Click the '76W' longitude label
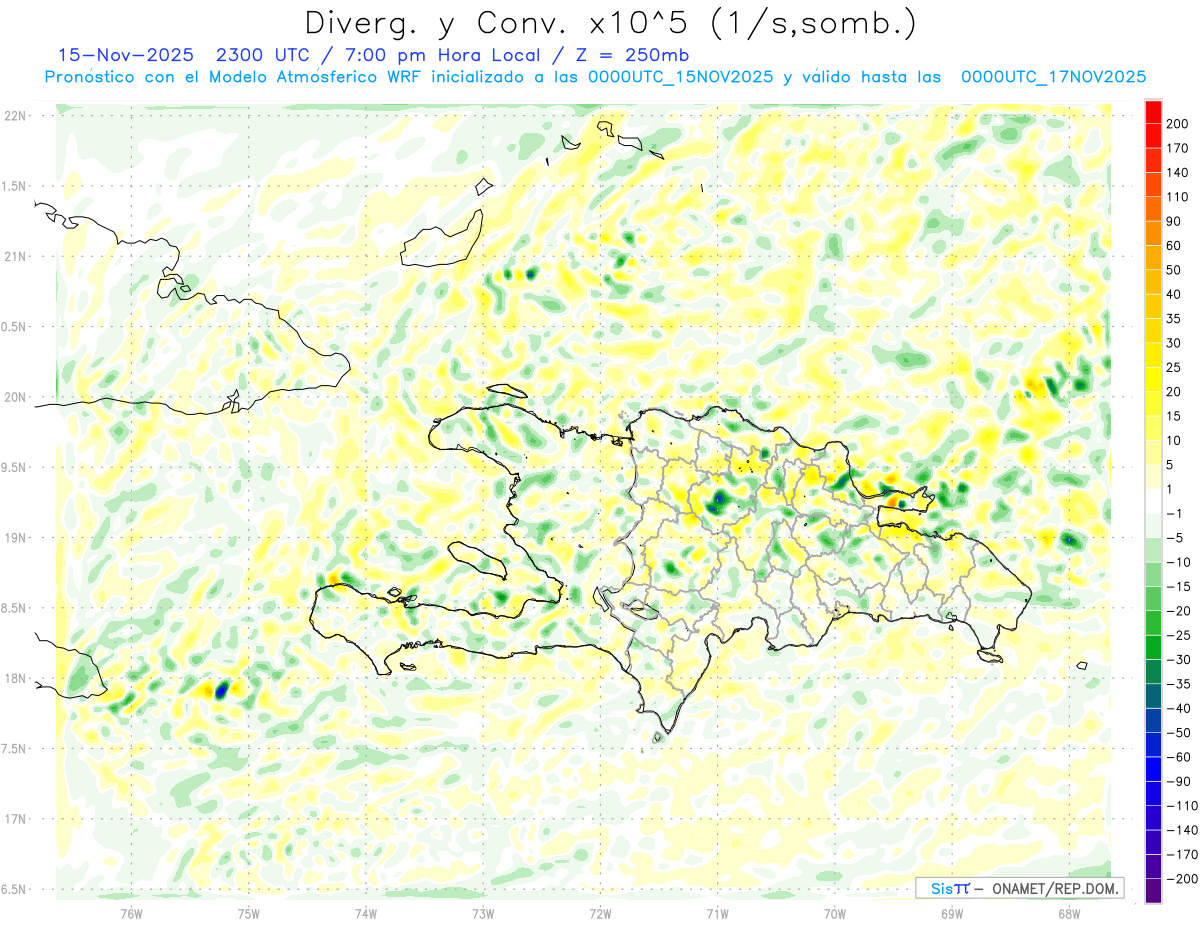Image resolution: width=1200 pixels, height=927 pixels. pyautogui.click(x=131, y=913)
